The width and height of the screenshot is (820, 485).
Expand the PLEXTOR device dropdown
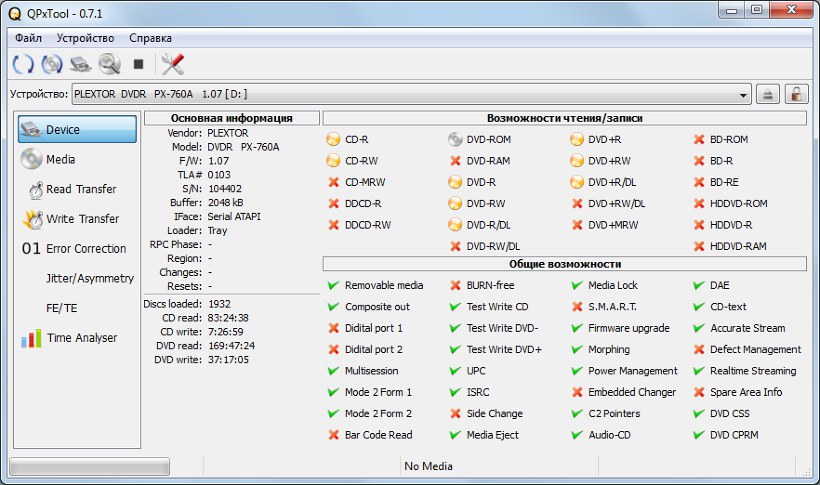(743, 94)
